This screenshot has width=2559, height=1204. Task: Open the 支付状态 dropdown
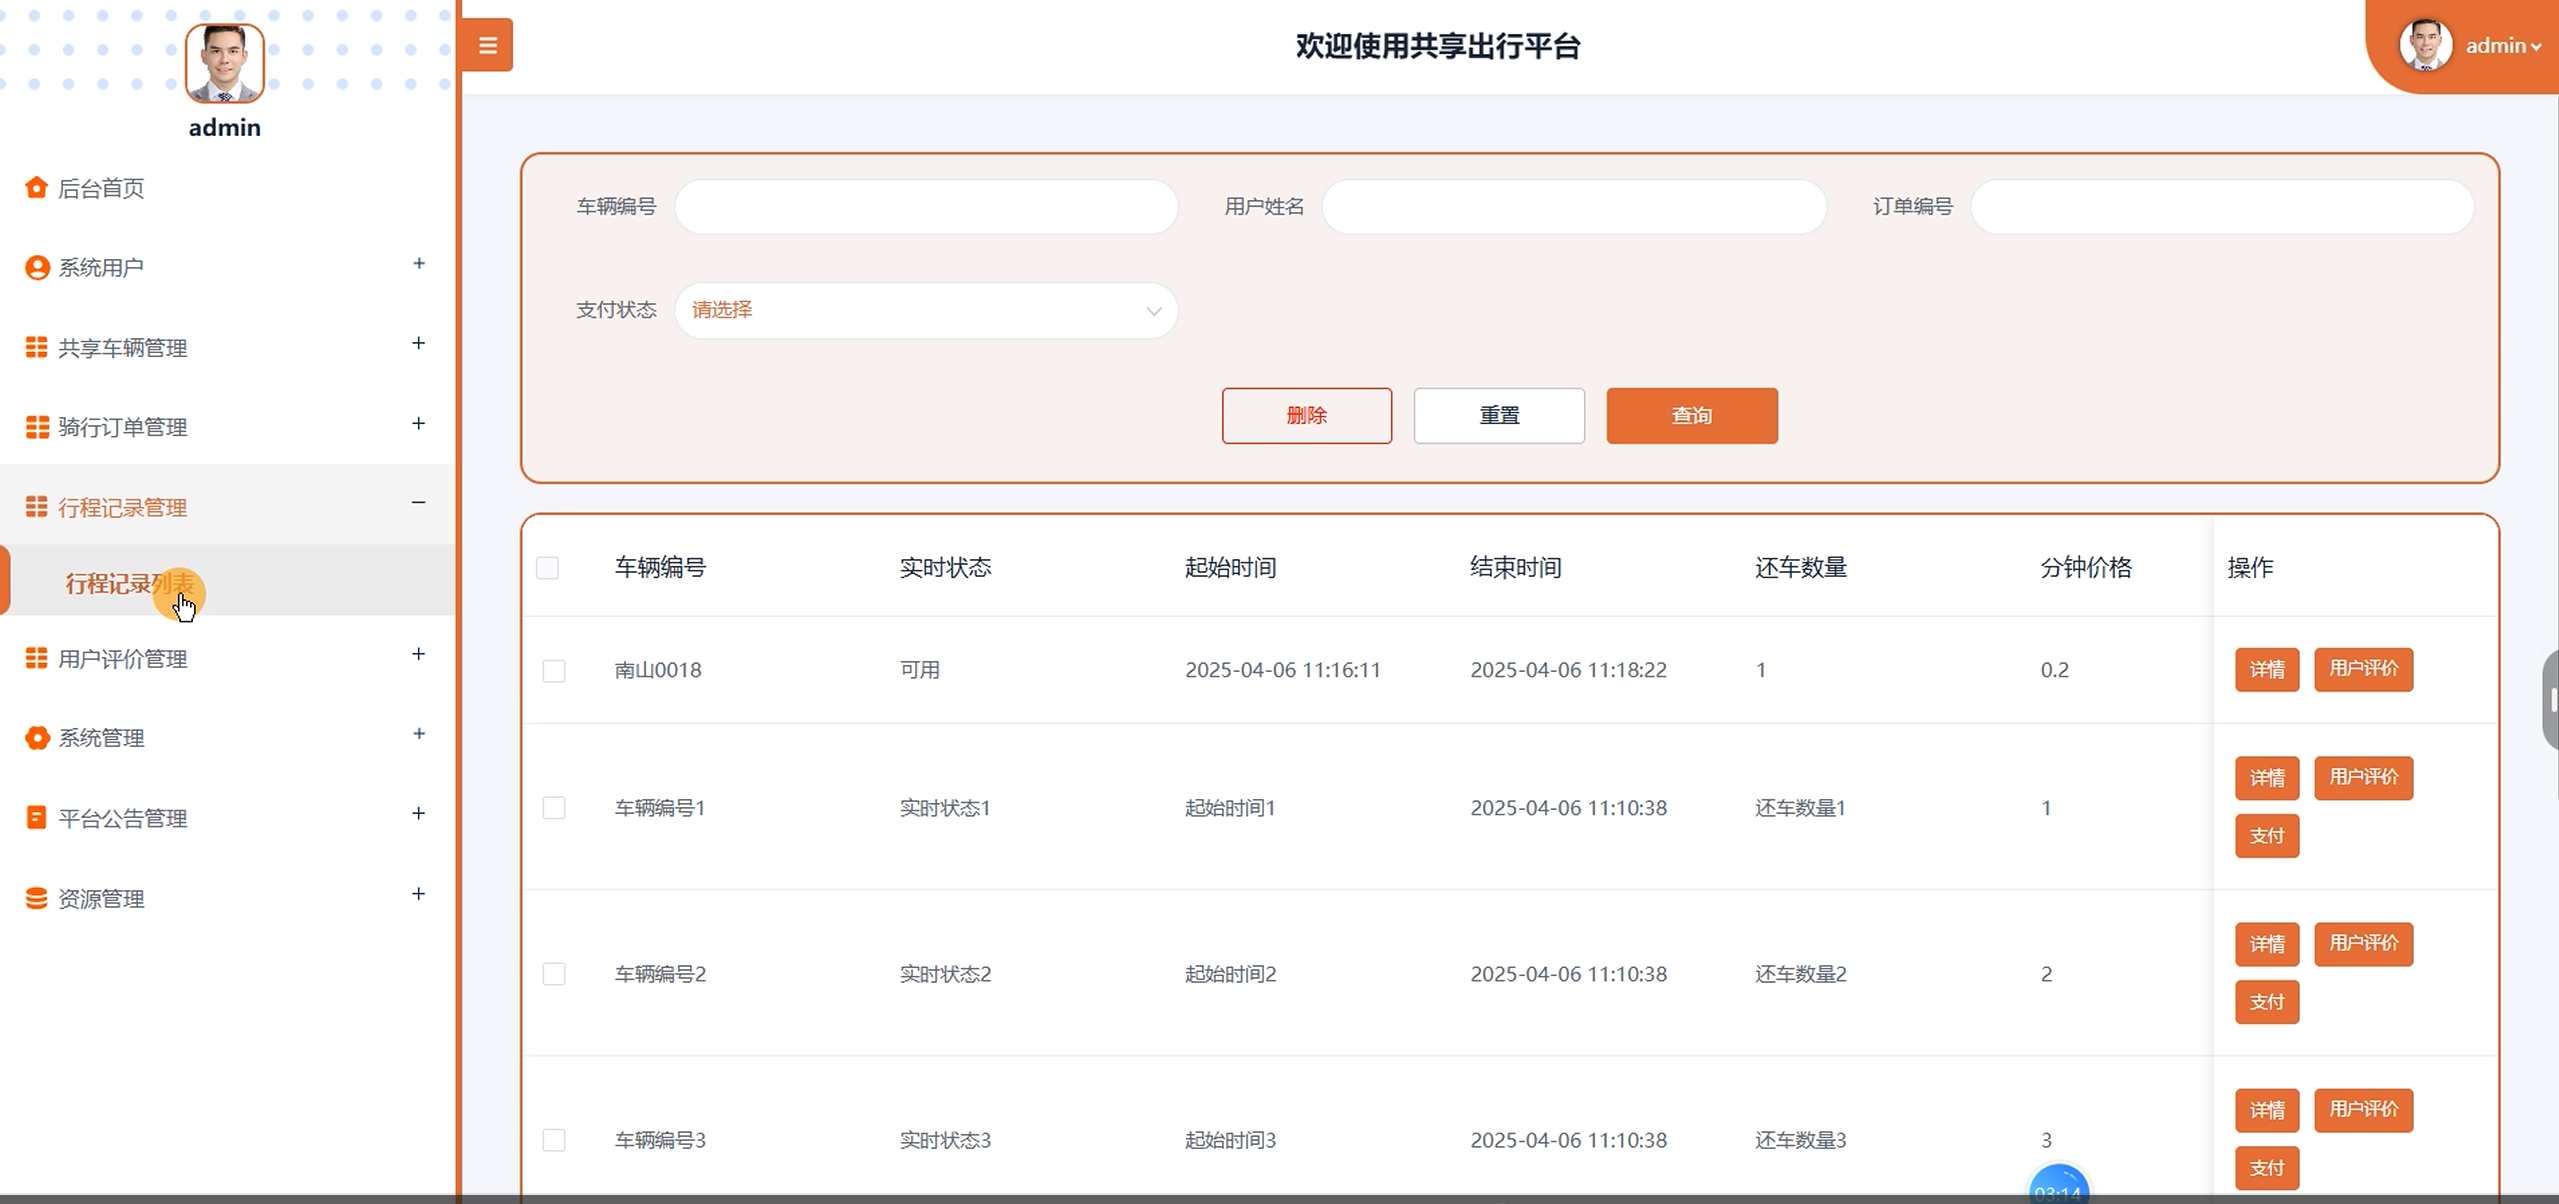click(925, 310)
